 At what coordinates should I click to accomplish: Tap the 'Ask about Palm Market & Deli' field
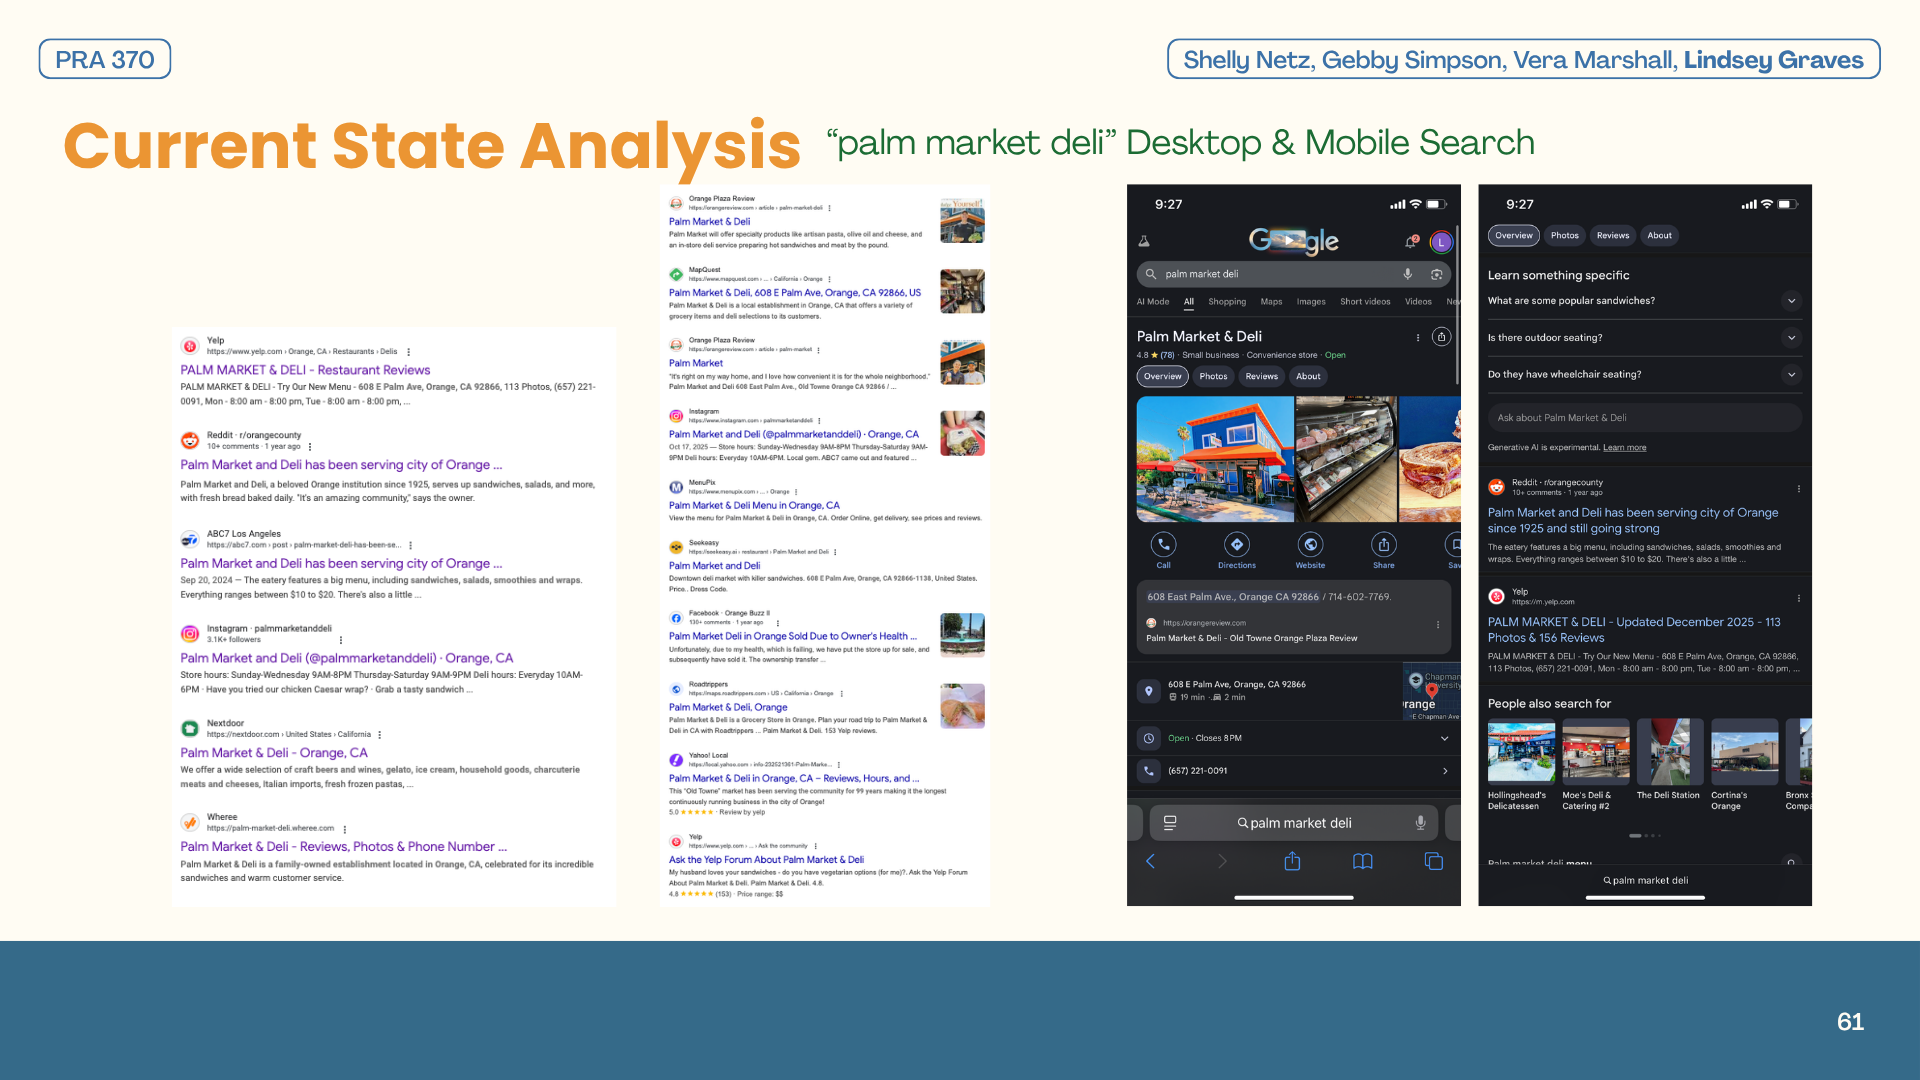click(x=1644, y=418)
